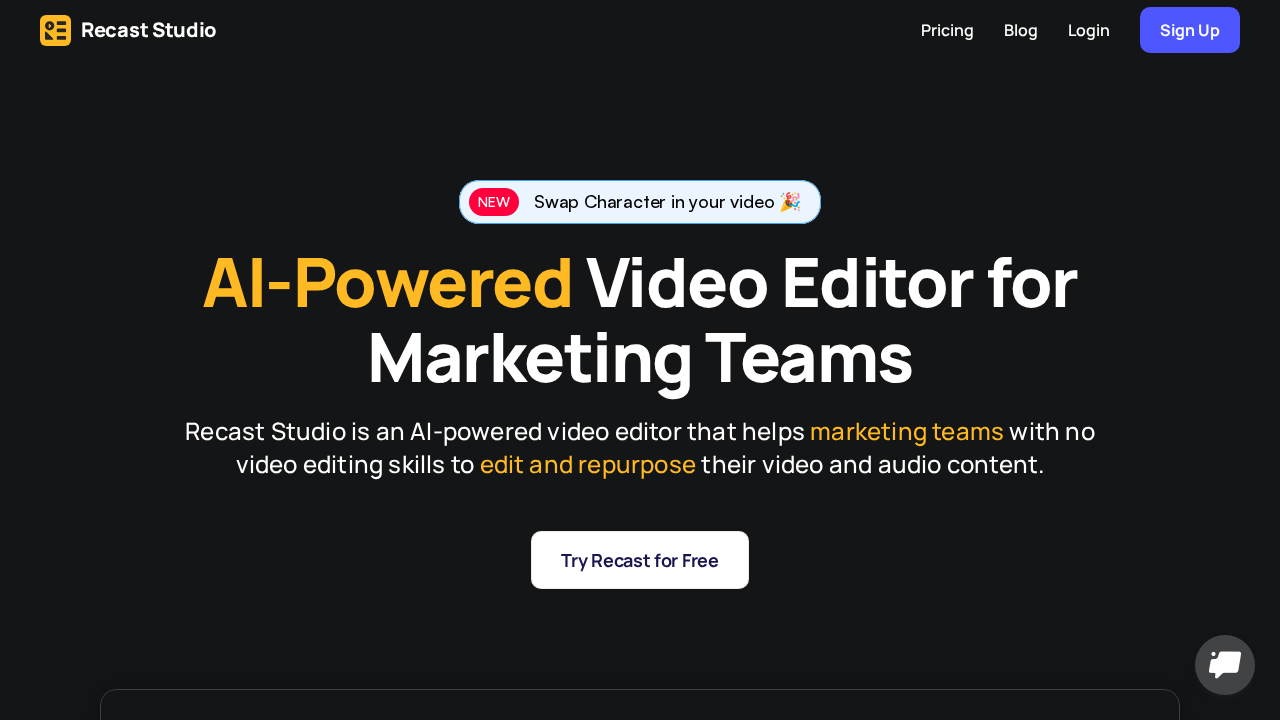Click Try Recast for Free button
The width and height of the screenshot is (1280, 720).
640,560
